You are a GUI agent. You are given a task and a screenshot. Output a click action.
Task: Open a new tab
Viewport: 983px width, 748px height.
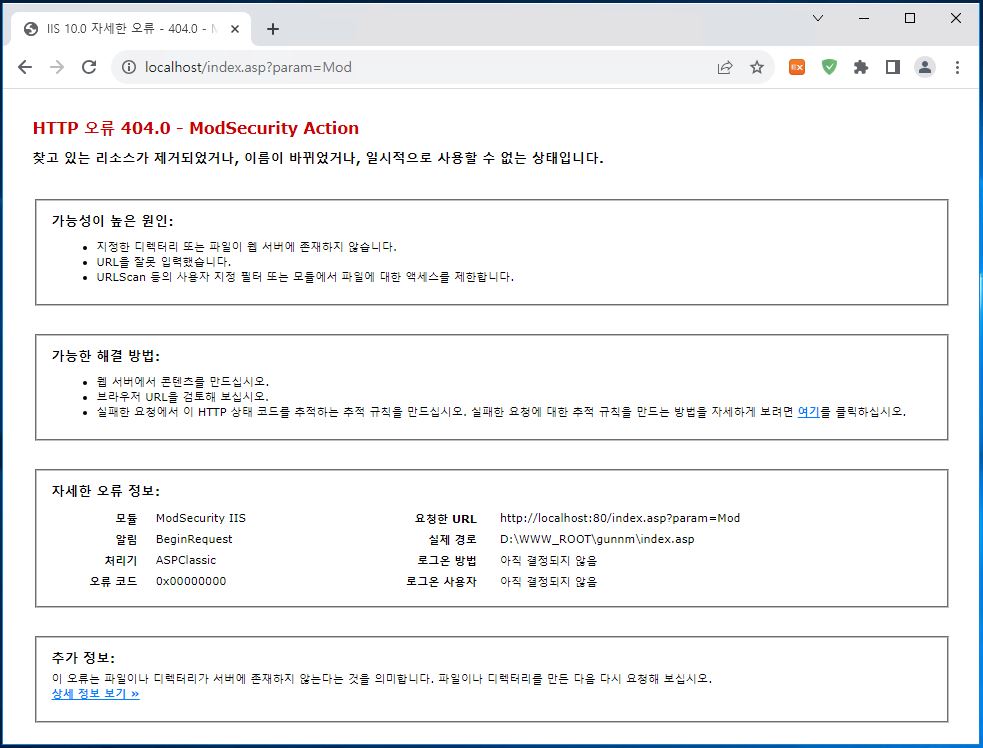pos(273,29)
